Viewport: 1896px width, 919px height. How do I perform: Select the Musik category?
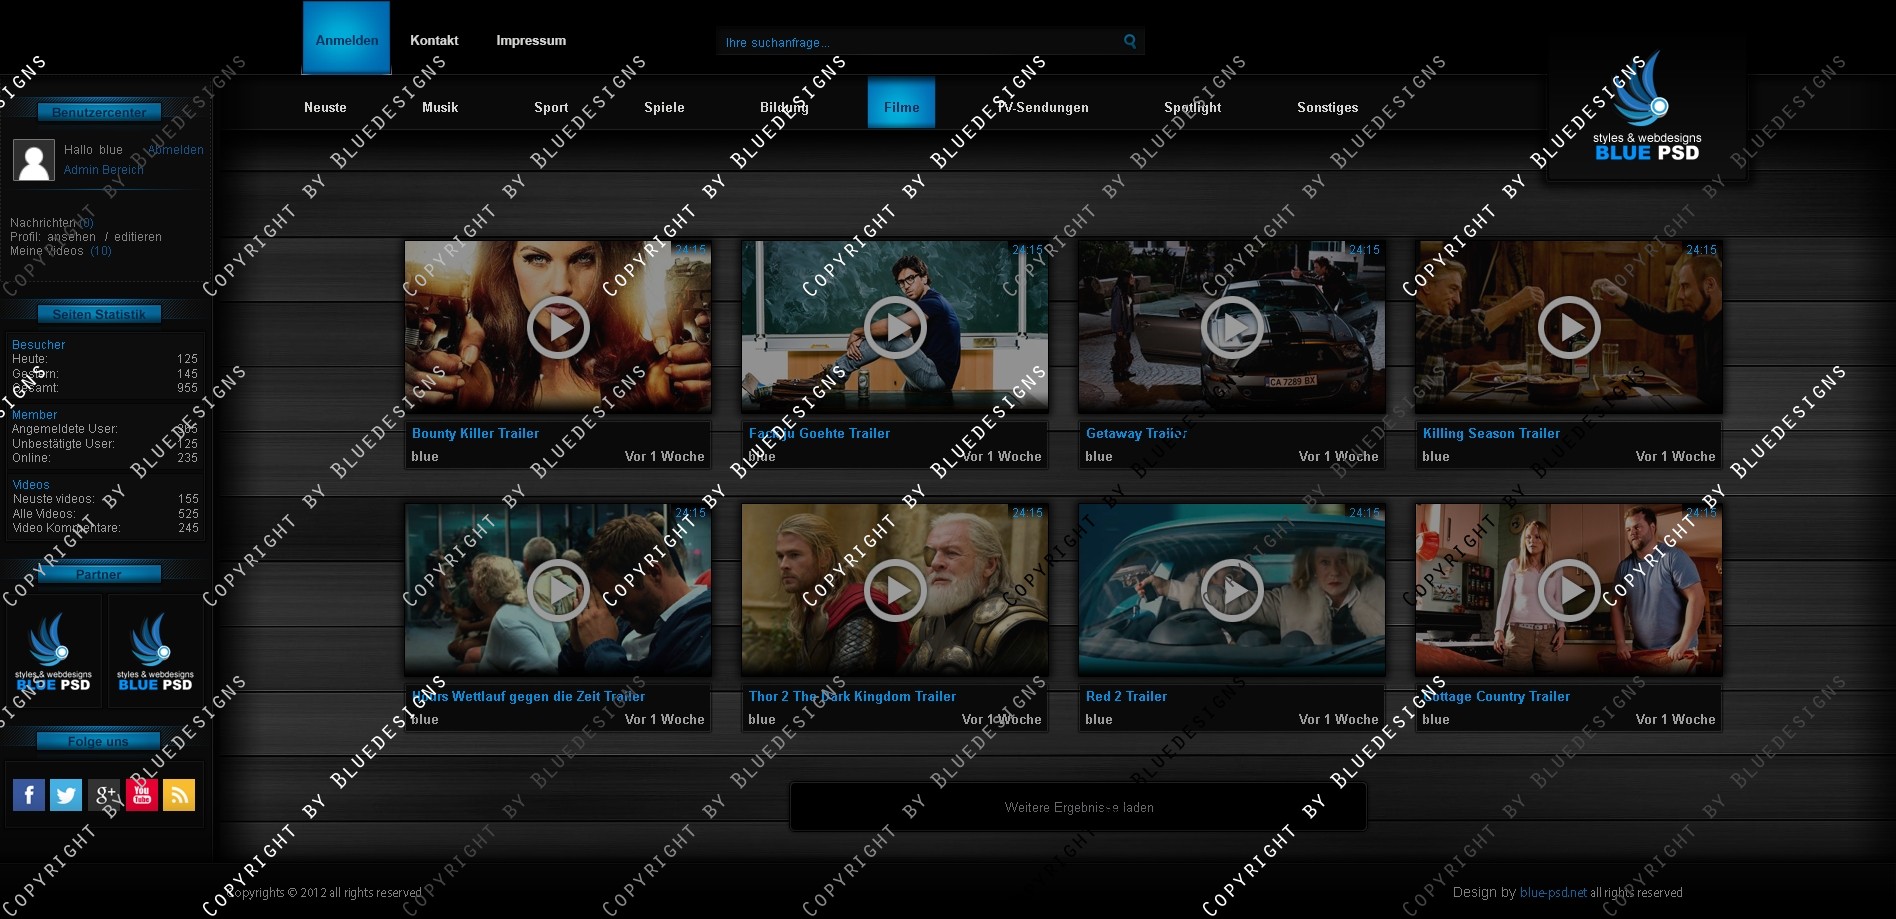point(440,107)
